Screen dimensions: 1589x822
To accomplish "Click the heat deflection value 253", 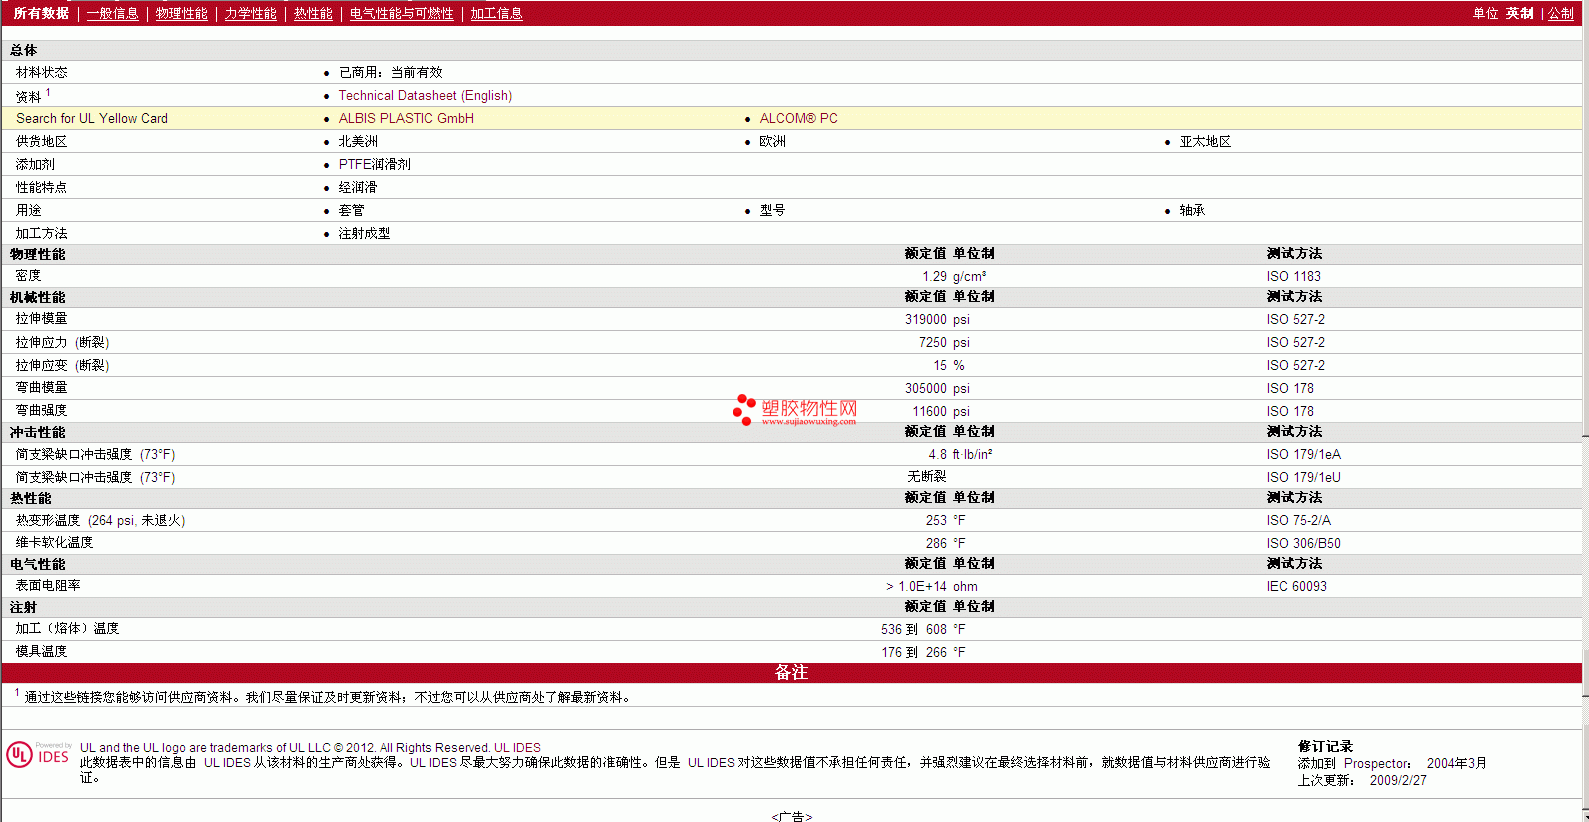I will [x=936, y=521].
